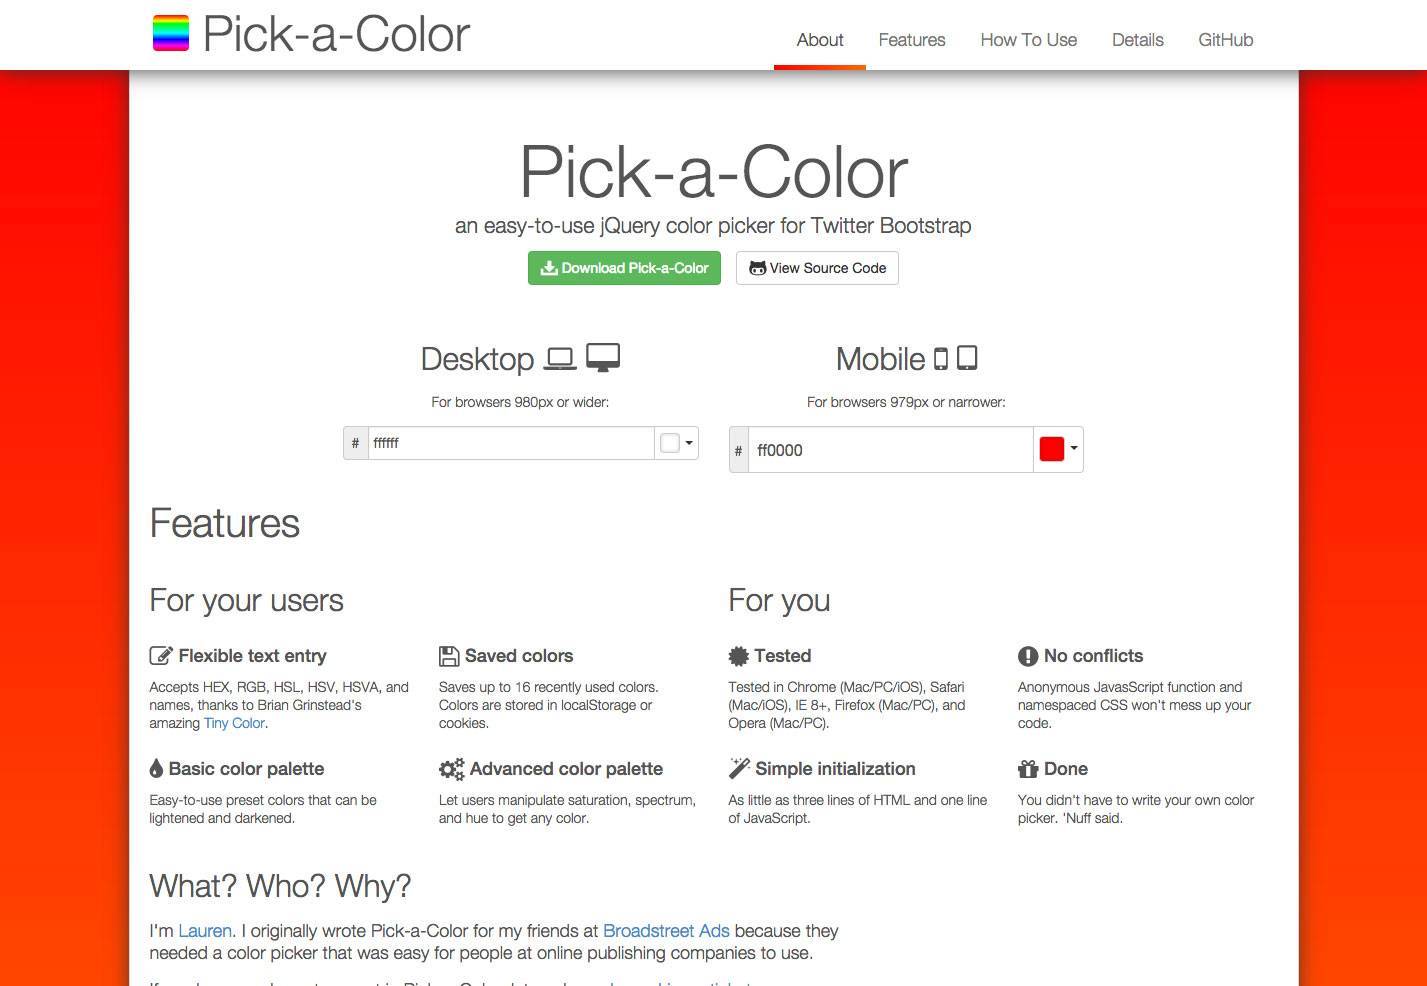The height and width of the screenshot is (986, 1427).
Task: Go to the How To Use tab
Action: coord(1028,40)
